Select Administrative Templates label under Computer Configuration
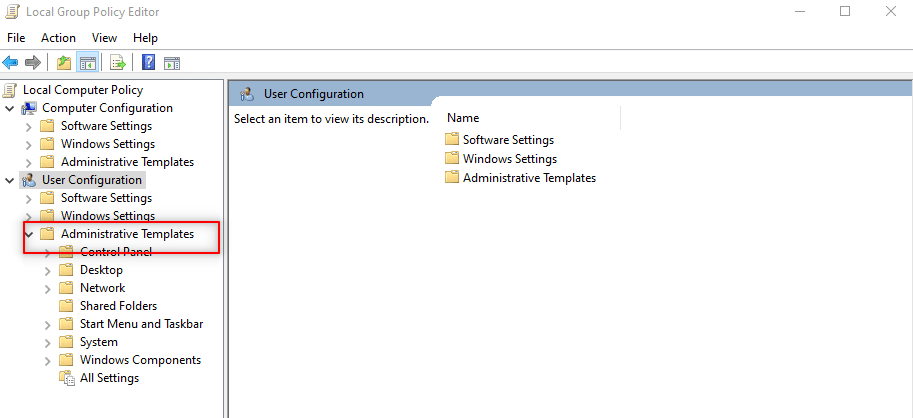 [x=127, y=162]
